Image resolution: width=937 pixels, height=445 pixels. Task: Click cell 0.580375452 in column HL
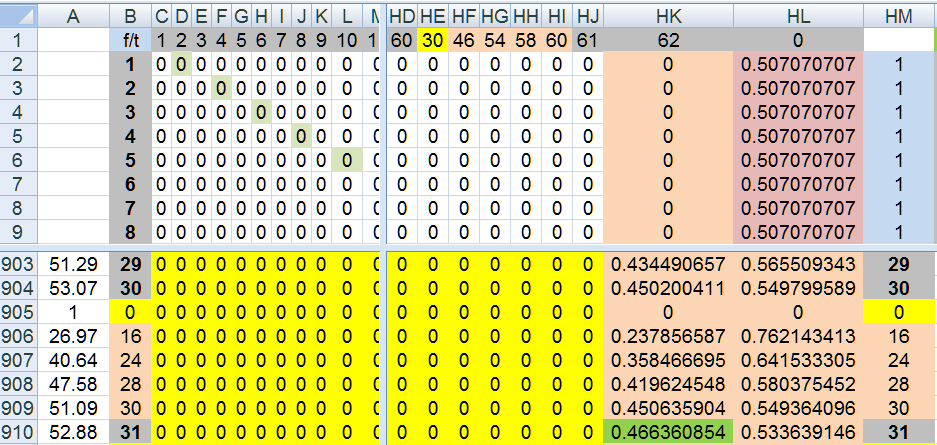798,383
